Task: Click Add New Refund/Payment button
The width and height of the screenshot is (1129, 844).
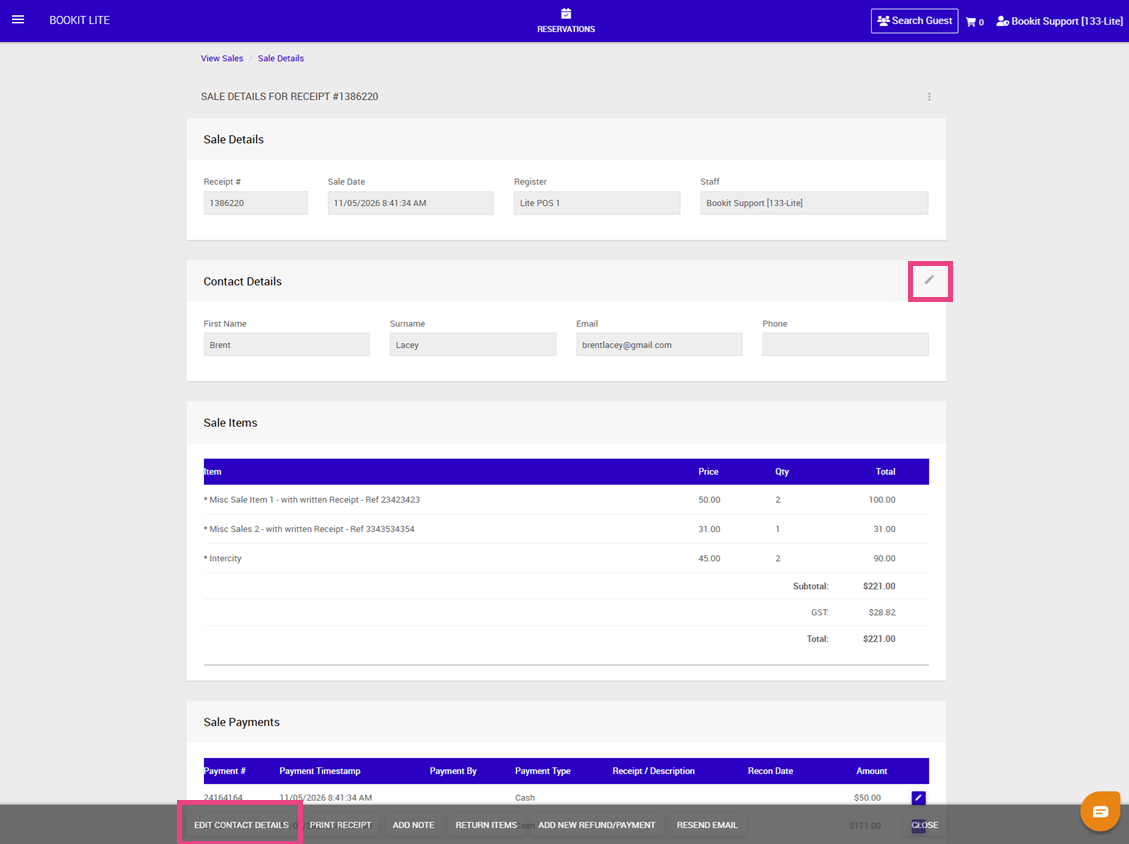Action: click(x=597, y=825)
